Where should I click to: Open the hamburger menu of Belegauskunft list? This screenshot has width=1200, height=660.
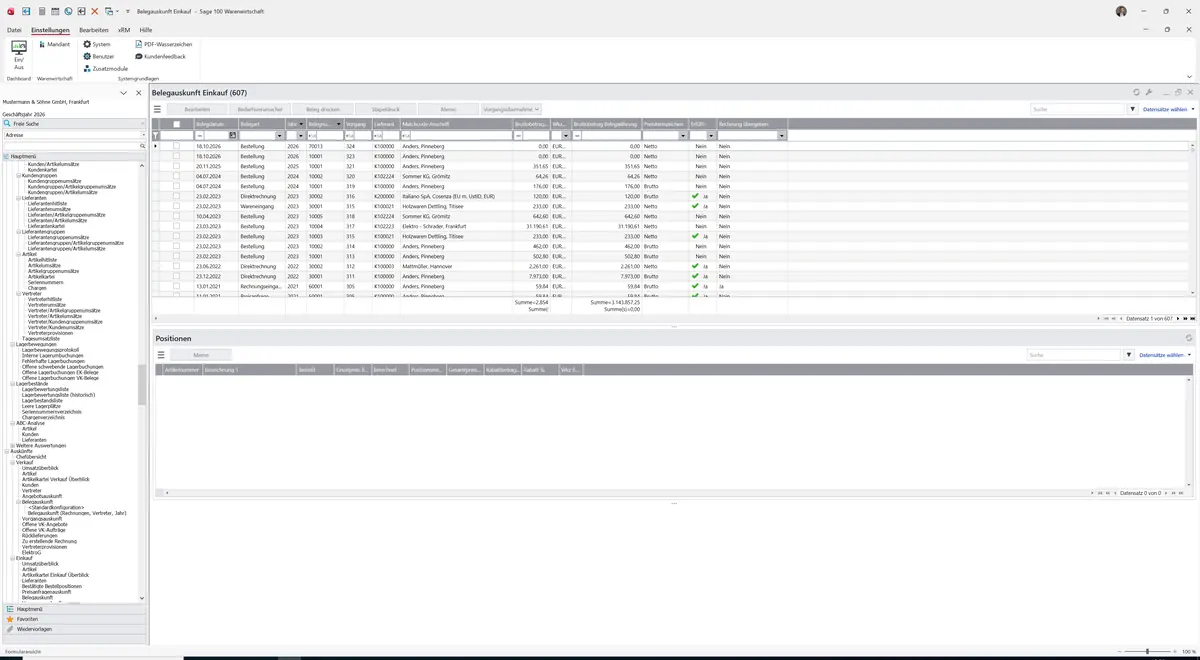pos(159,109)
